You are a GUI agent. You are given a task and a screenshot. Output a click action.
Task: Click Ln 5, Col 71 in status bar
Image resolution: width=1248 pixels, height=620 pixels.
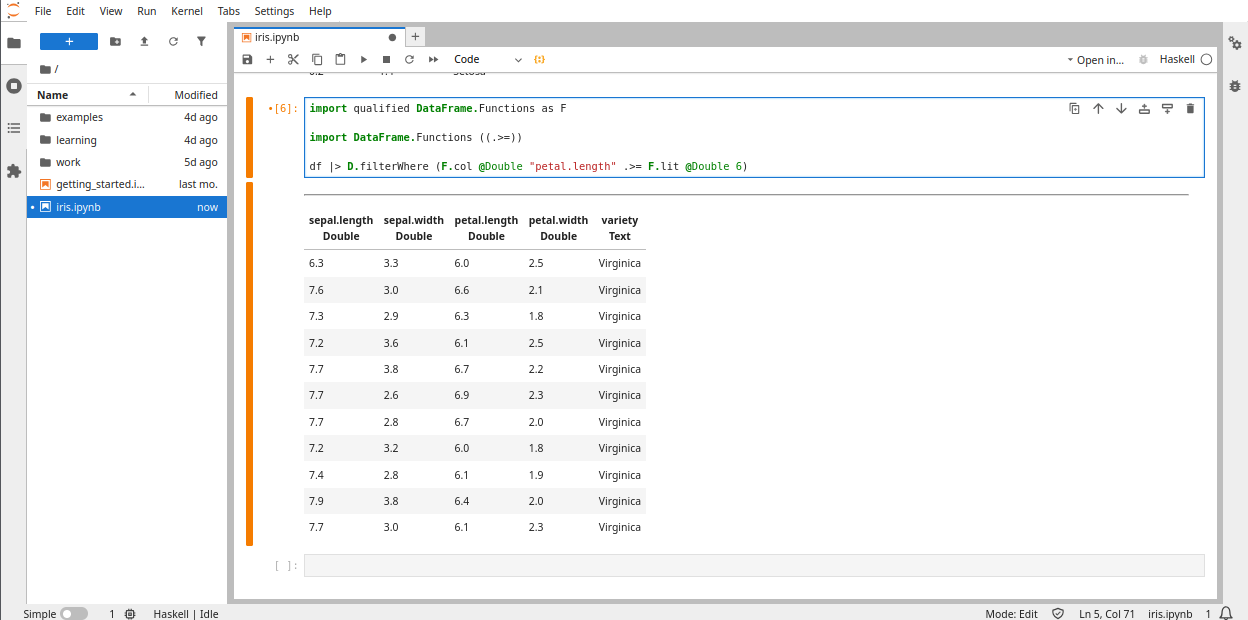[x=1107, y=613]
